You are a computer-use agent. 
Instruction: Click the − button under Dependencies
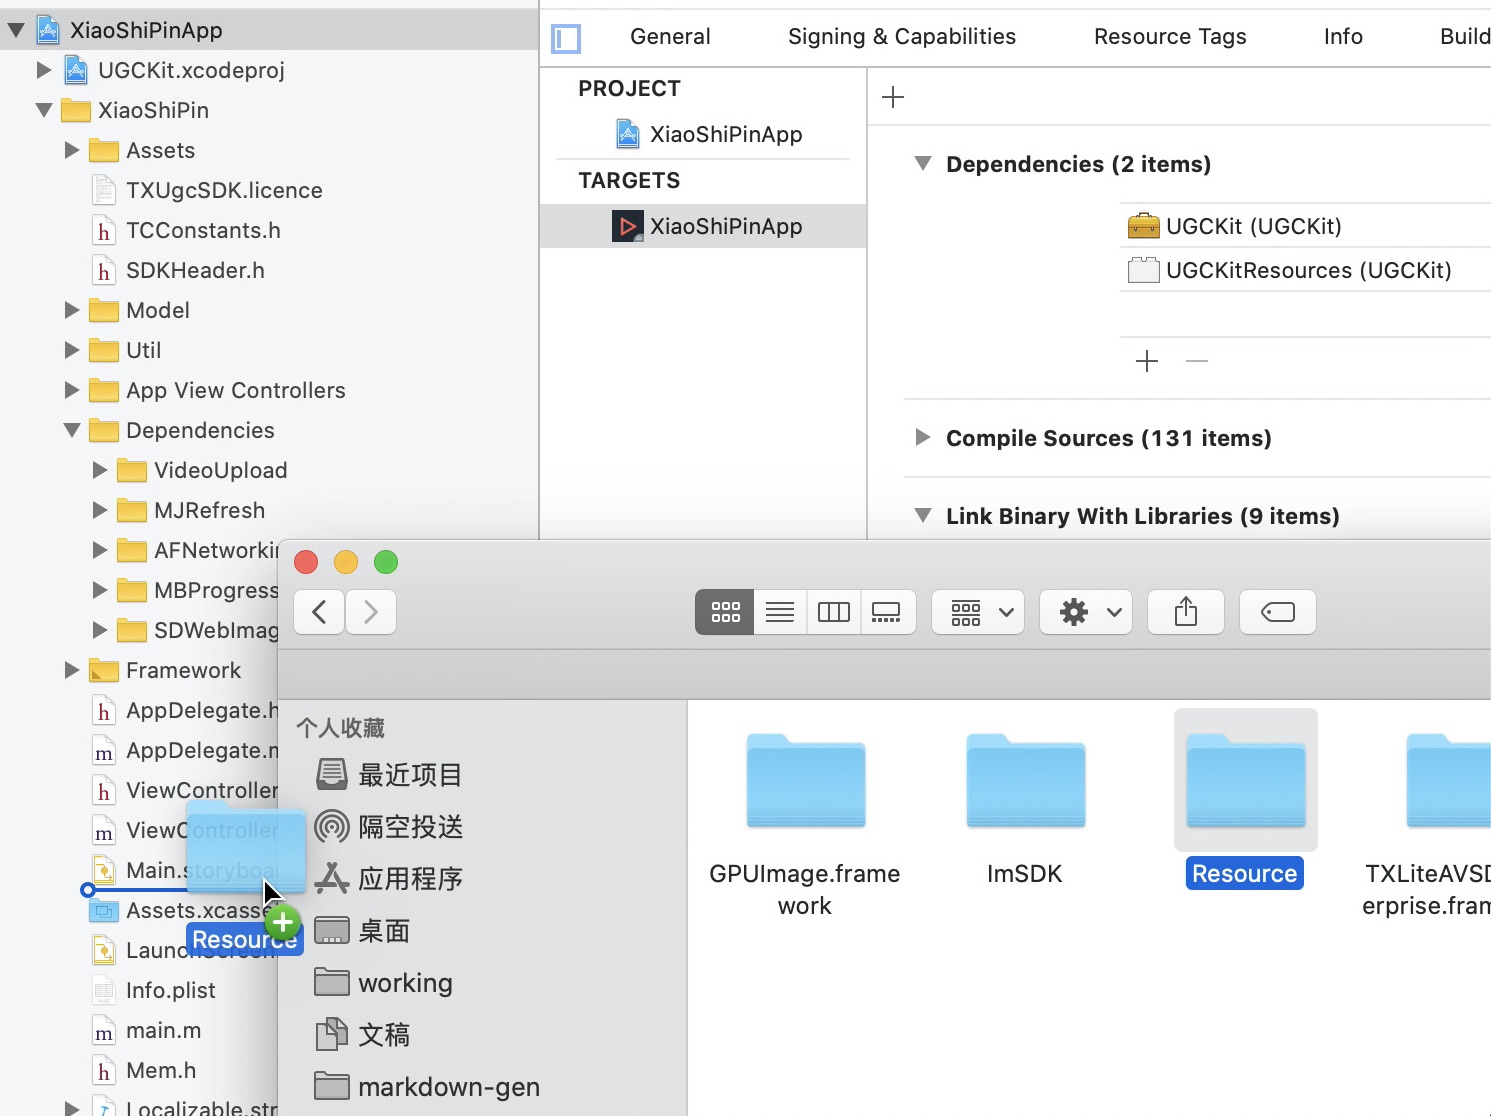(x=1196, y=361)
